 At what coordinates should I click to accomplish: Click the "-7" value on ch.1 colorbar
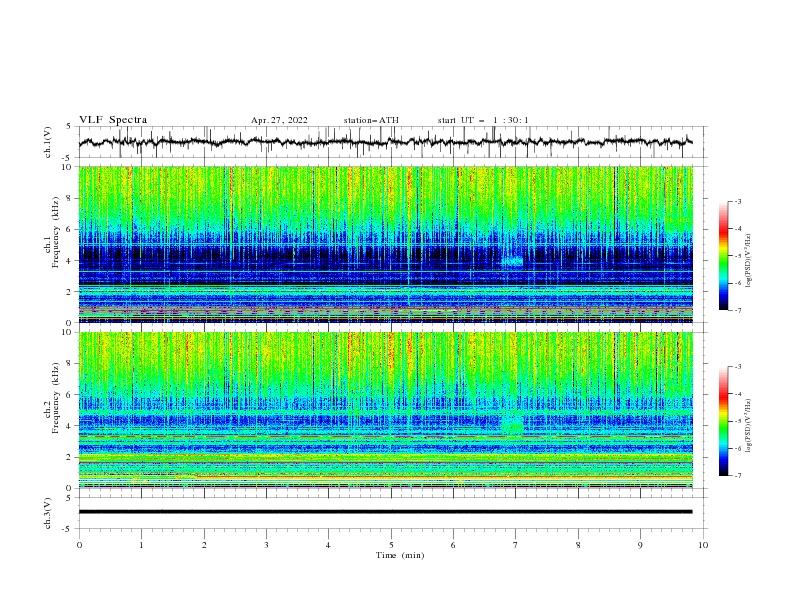[x=737, y=310]
